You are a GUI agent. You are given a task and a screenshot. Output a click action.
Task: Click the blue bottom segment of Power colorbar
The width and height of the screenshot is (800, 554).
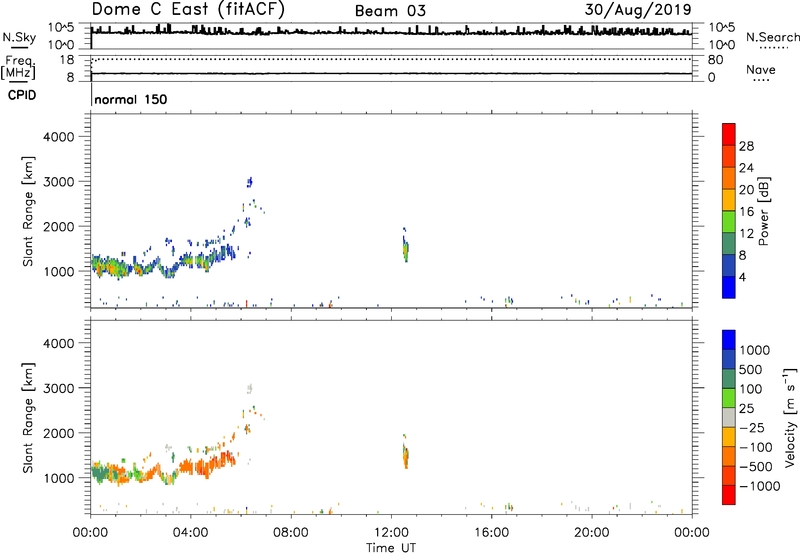tap(729, 287)
